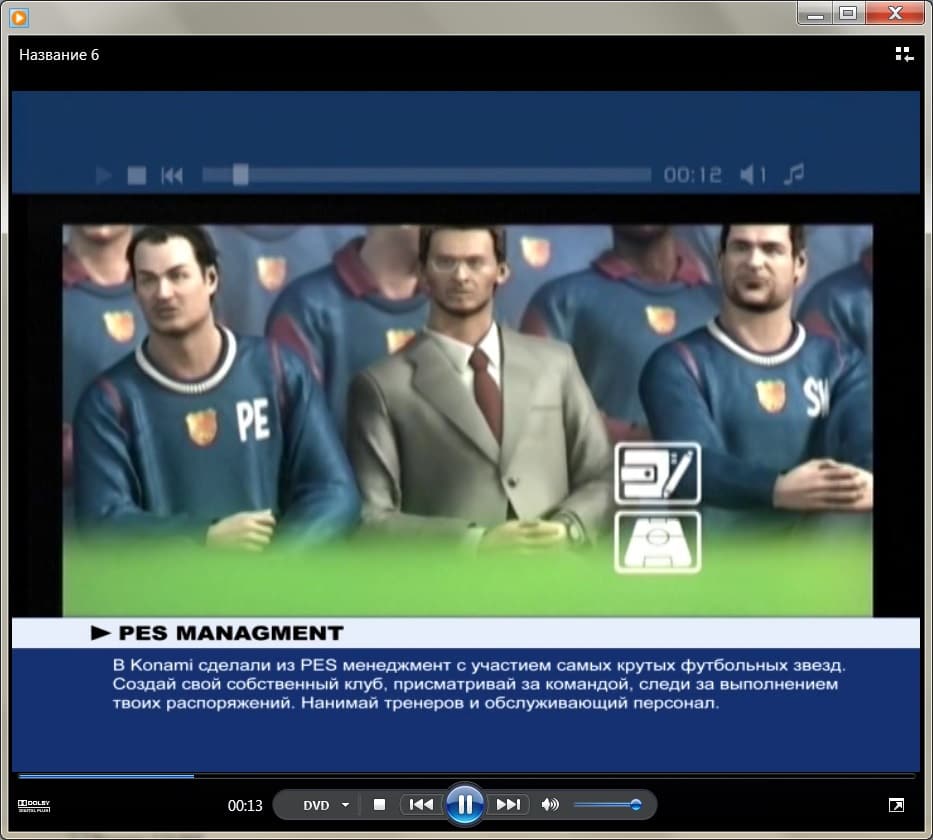Click the arrow beside PES MANAGMENT

(101, 633)
